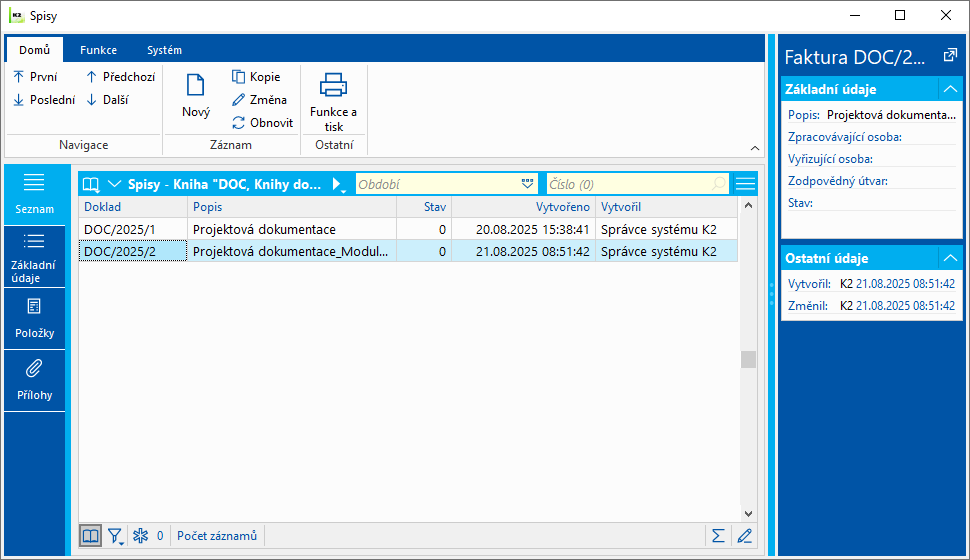The image size is (970, 560).
Task: Go to the first record with První
Action: coord(35,77)
